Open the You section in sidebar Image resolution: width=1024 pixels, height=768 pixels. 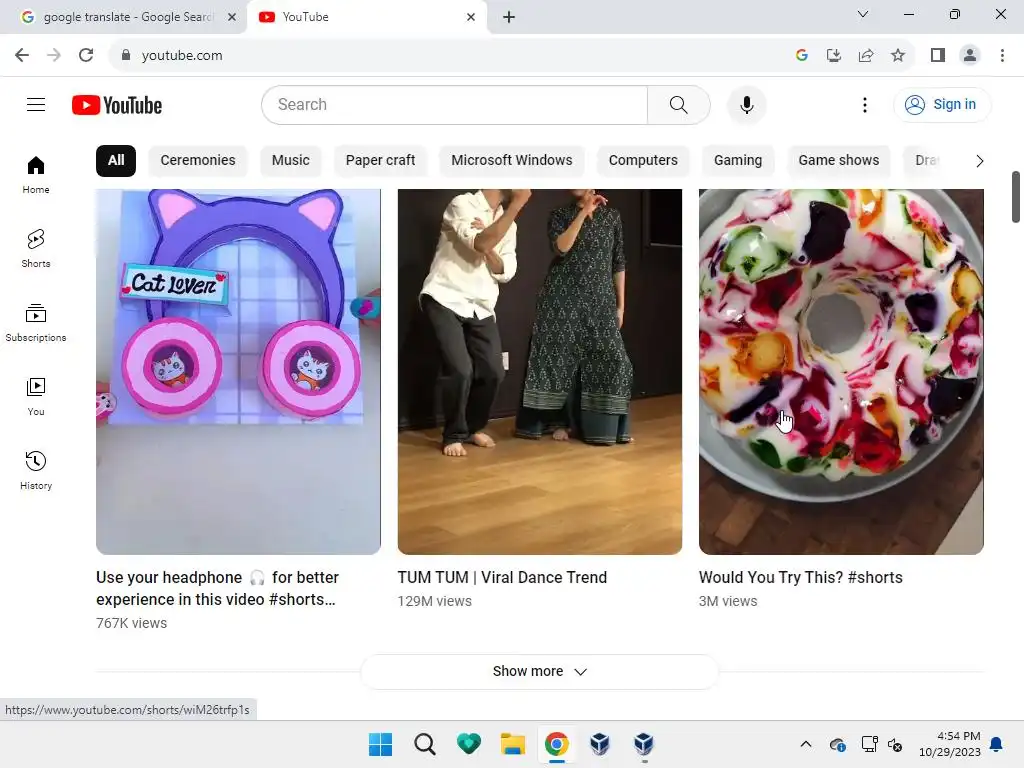36,396
